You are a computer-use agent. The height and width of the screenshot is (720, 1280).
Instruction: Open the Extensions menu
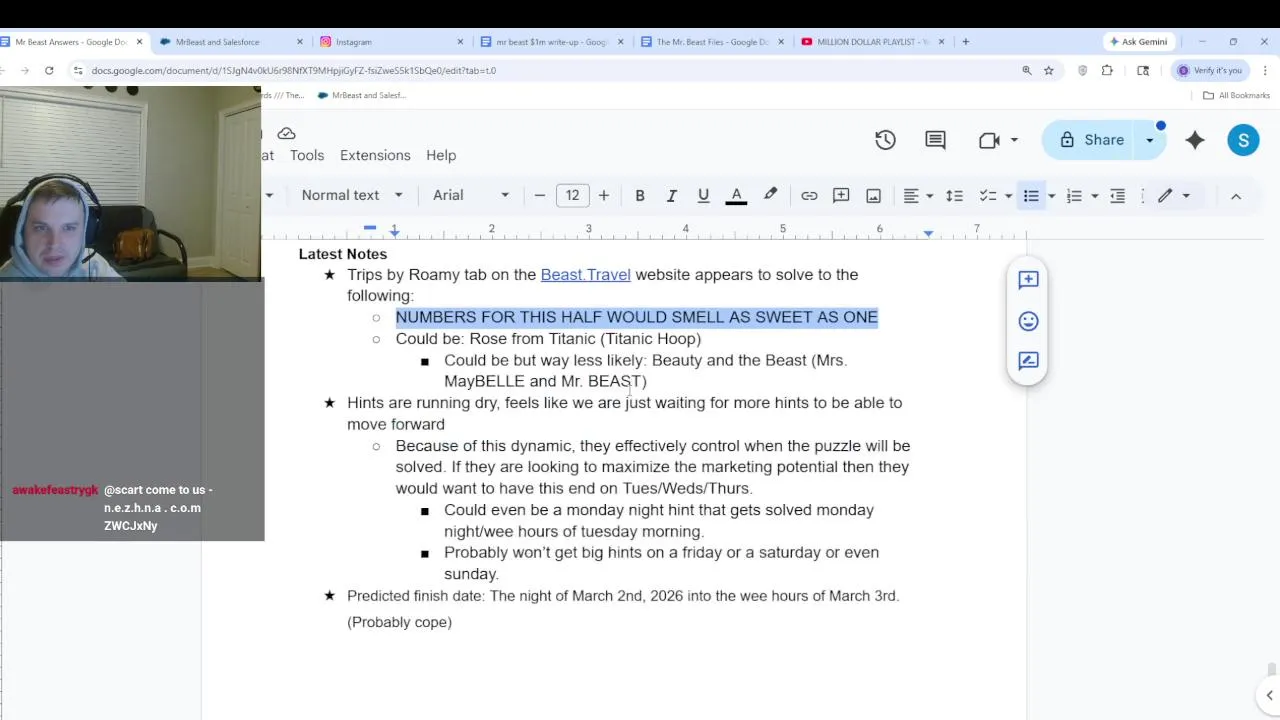tap(375, 155)
